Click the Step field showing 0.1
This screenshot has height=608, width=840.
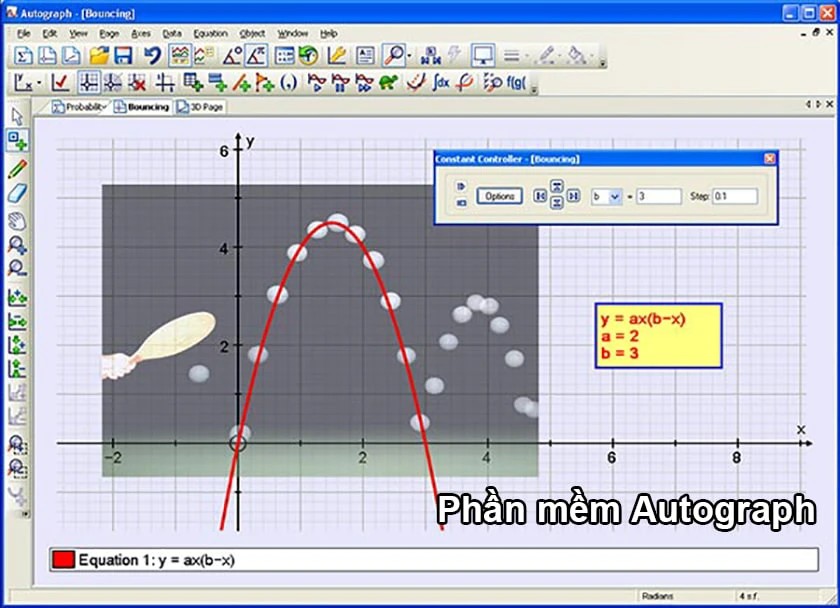pyautogui.click(x=735, y=197)
